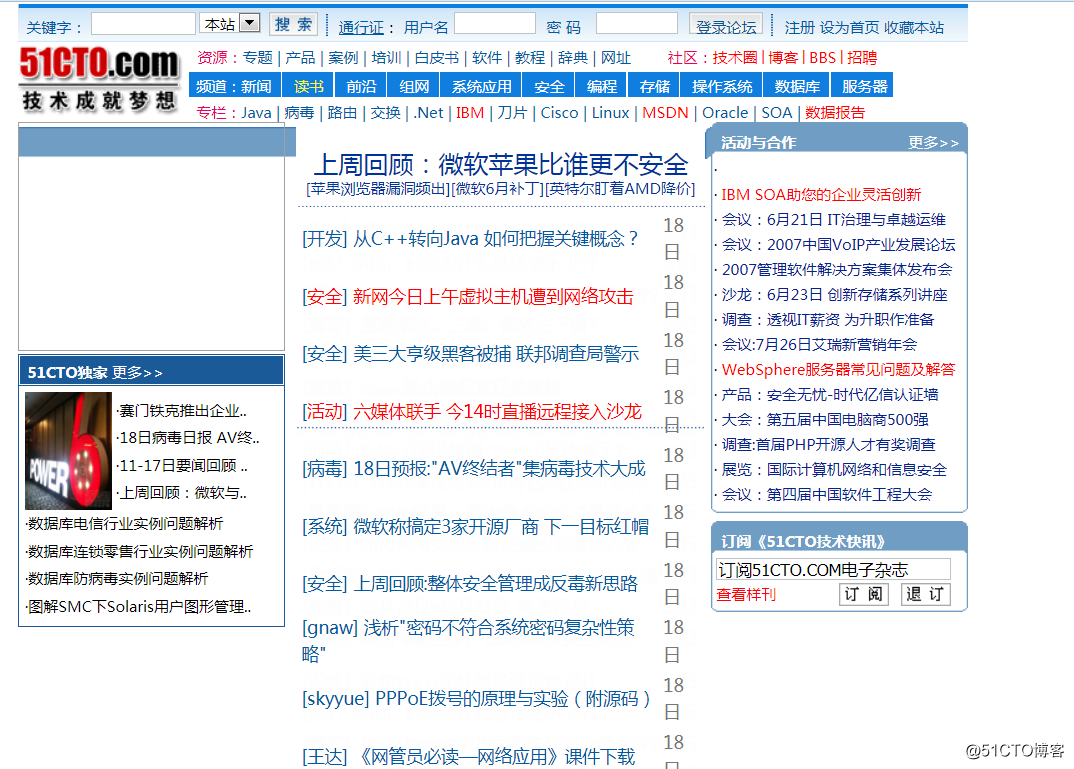Open headline 上周回顾：微软苹果比谁更不安全

(501, 164)
